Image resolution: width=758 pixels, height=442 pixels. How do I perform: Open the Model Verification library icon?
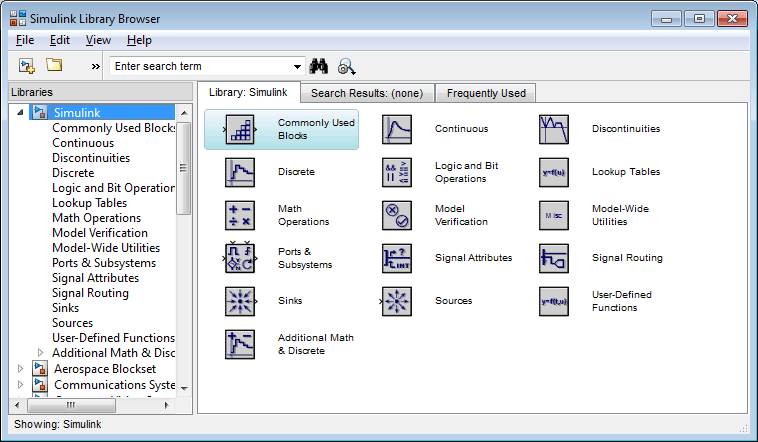click(397, 216)
